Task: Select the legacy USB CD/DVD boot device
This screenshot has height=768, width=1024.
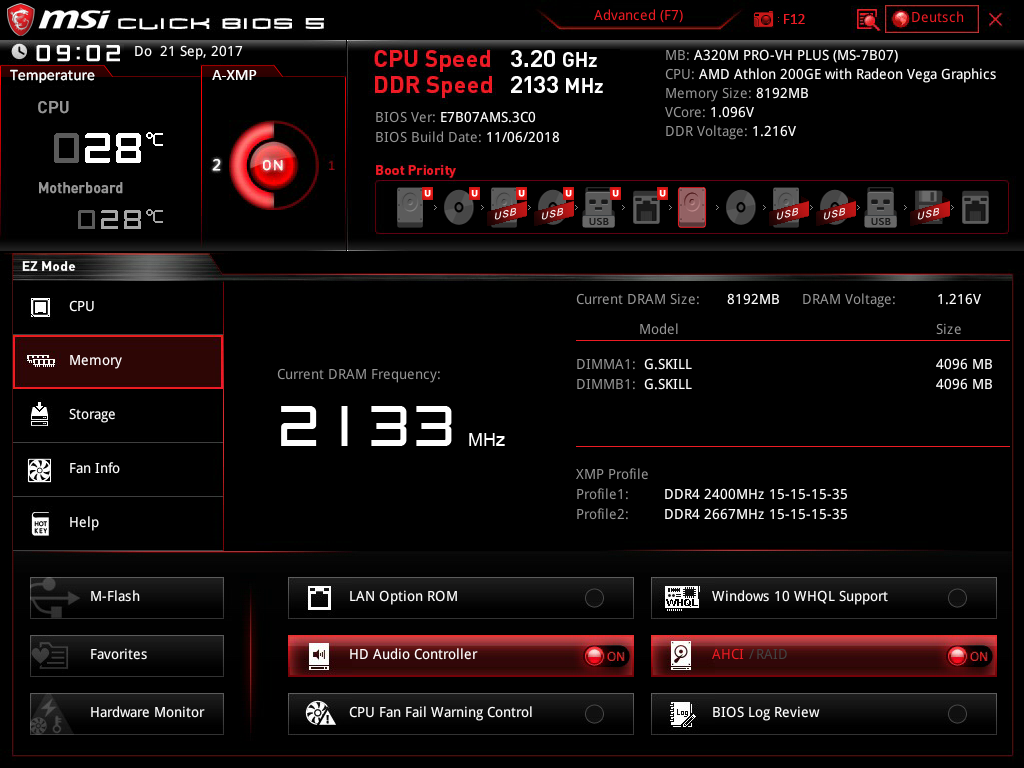Action: (x=835, y=207)
